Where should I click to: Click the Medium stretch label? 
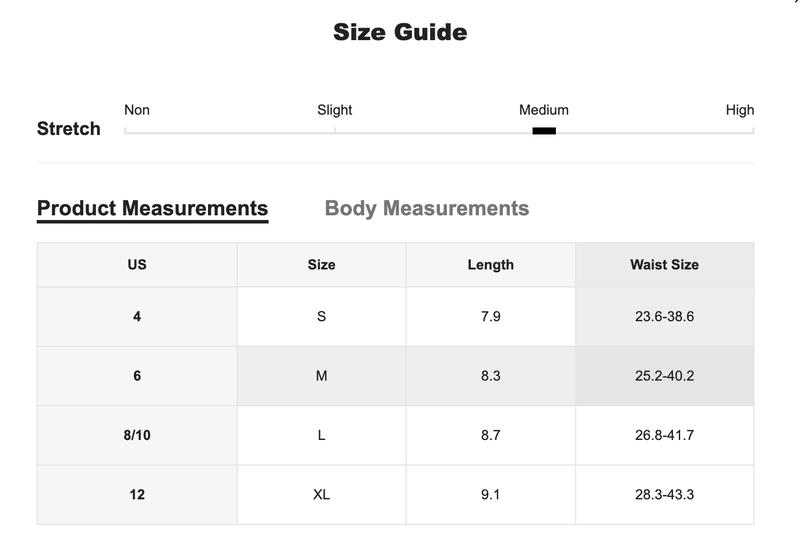(544, 110)
